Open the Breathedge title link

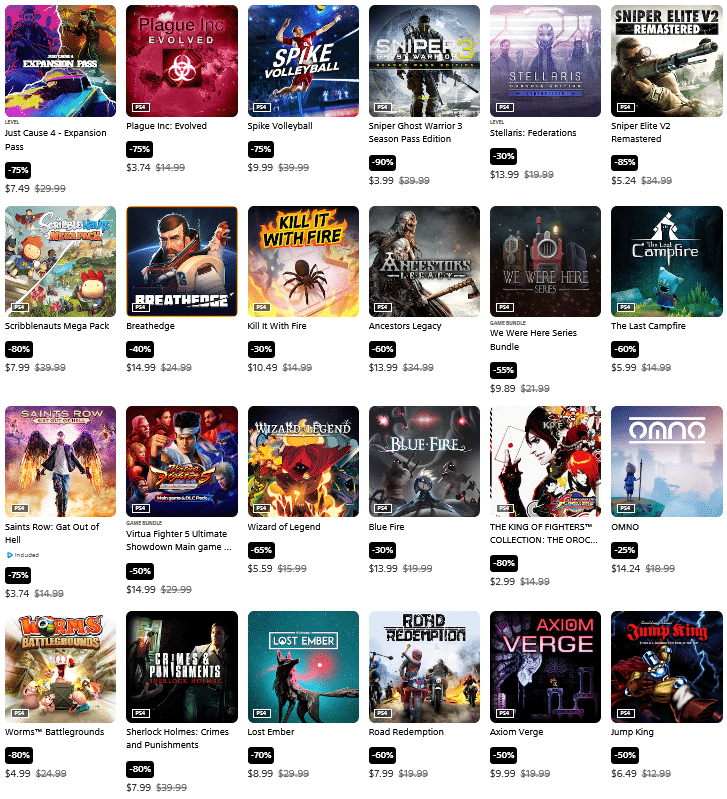point(150,326)
